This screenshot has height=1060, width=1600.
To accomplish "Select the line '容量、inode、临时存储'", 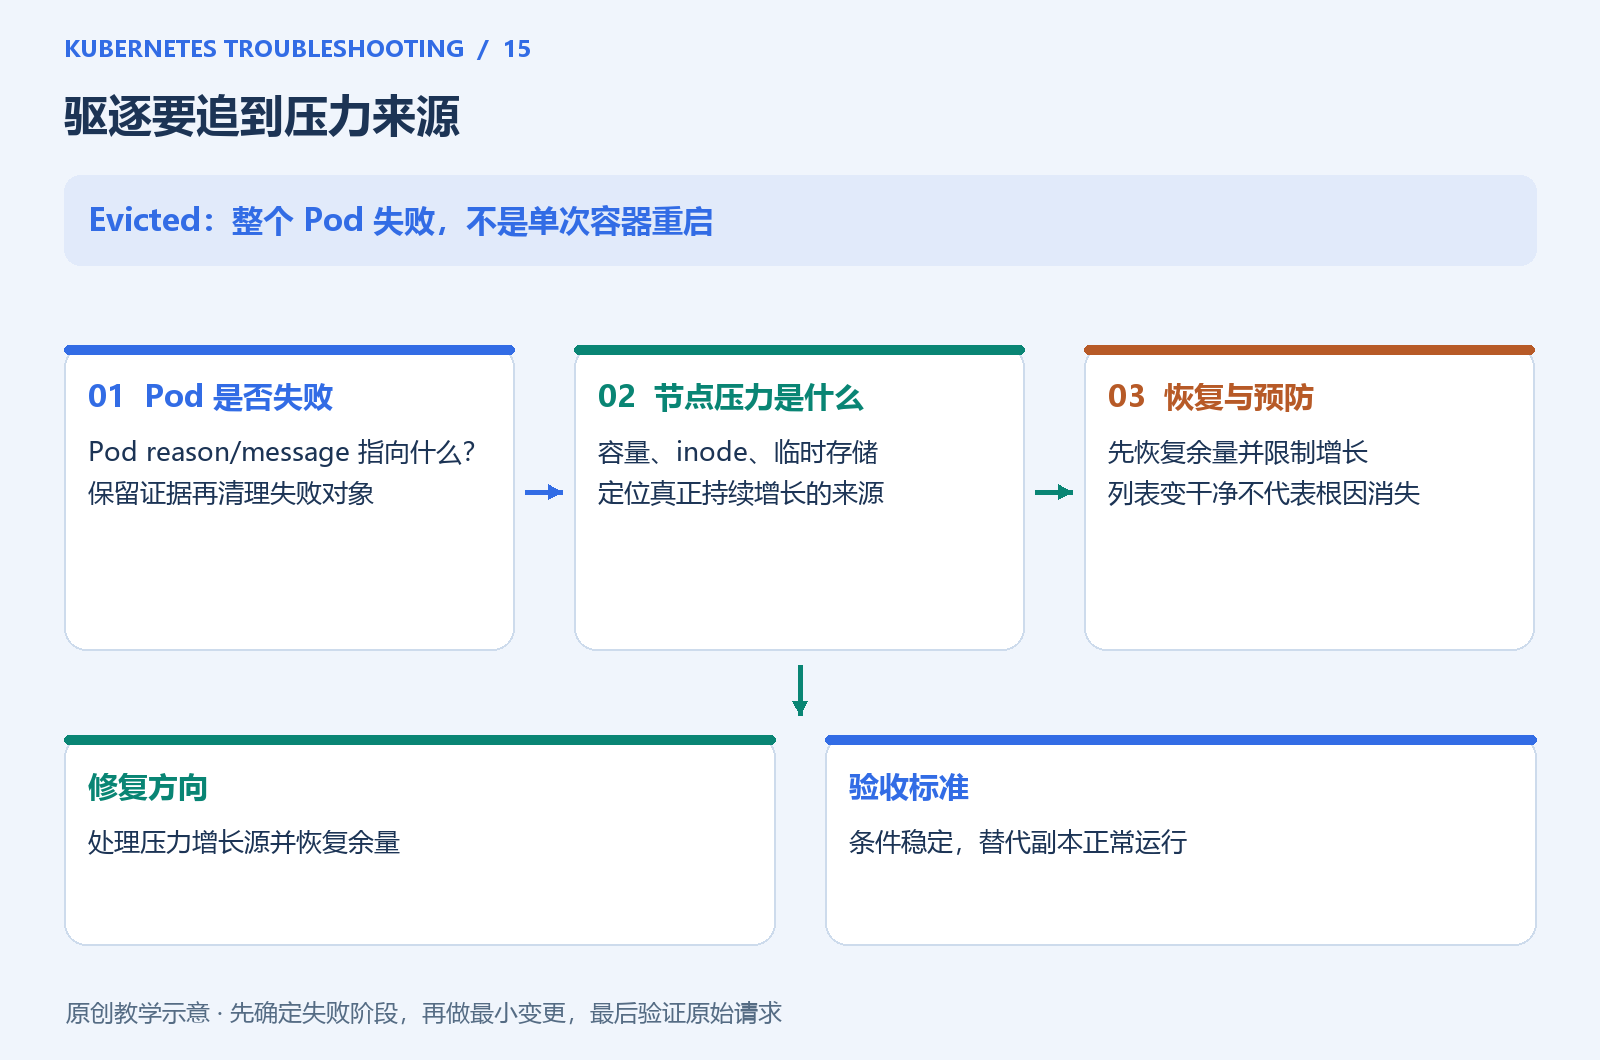I will pyautogui.click(x=738, y=452).
